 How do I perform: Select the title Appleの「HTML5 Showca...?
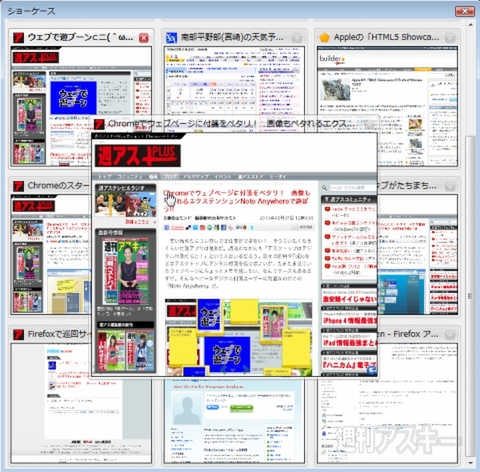(x=387, y=37)
